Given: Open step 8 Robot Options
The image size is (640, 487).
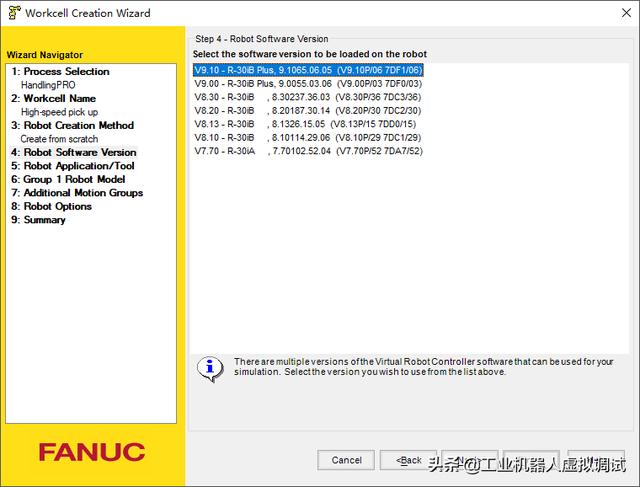Looking at the screenshot, I should (x=51, y=206).
